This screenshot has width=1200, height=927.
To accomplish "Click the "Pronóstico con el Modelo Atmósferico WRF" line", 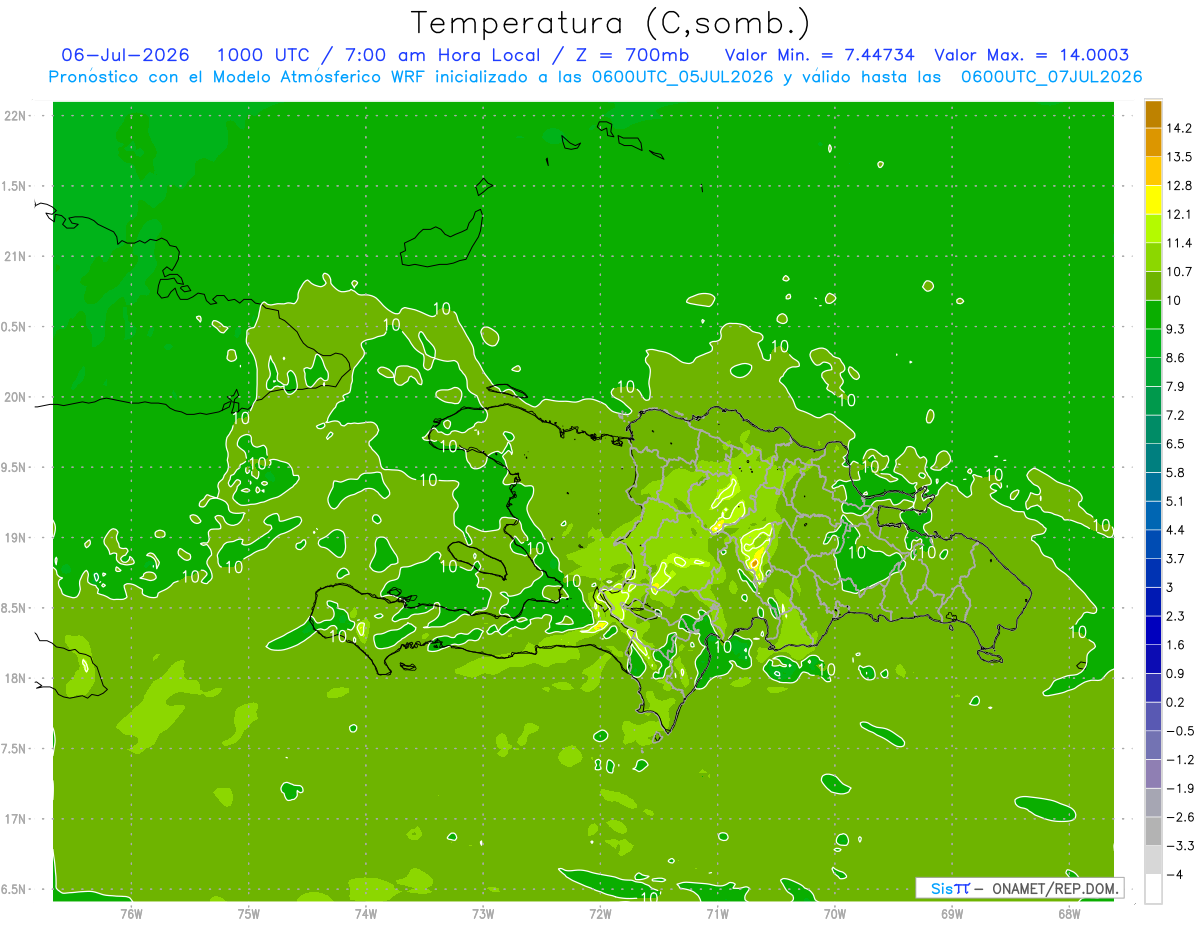I will 238,77.
